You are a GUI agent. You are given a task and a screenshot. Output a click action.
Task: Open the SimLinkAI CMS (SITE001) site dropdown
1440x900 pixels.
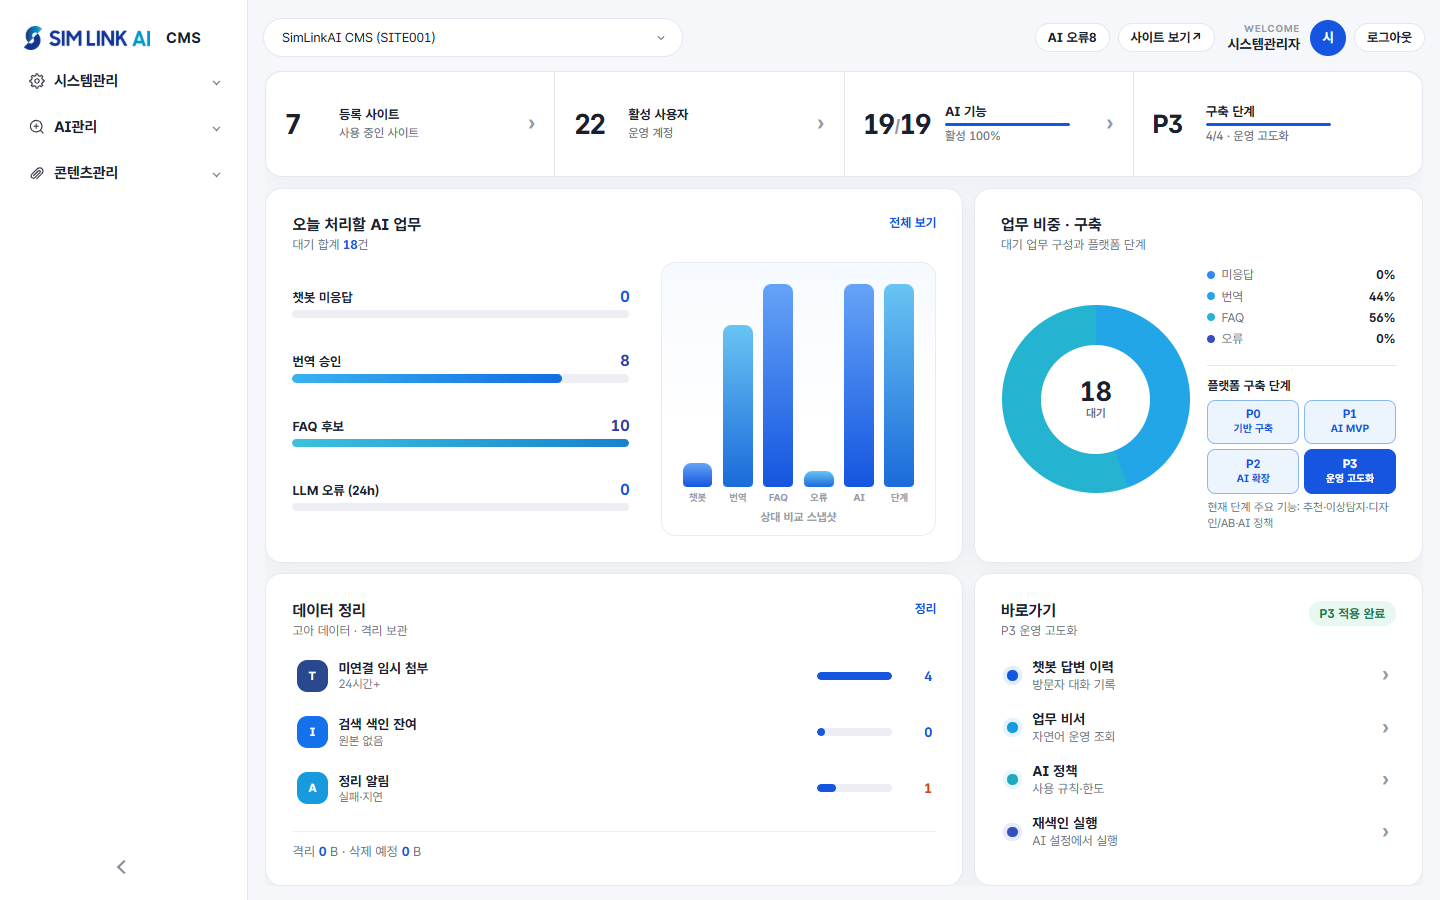473,38
